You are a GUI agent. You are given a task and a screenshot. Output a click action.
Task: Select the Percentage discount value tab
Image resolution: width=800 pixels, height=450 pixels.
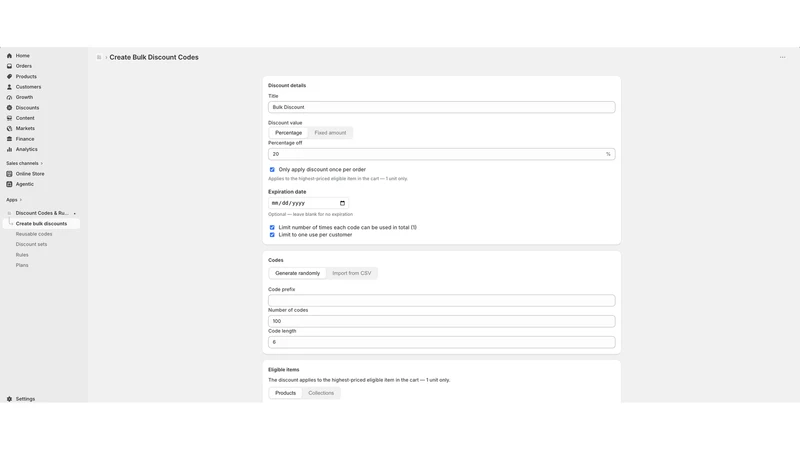tap(288, 133)
